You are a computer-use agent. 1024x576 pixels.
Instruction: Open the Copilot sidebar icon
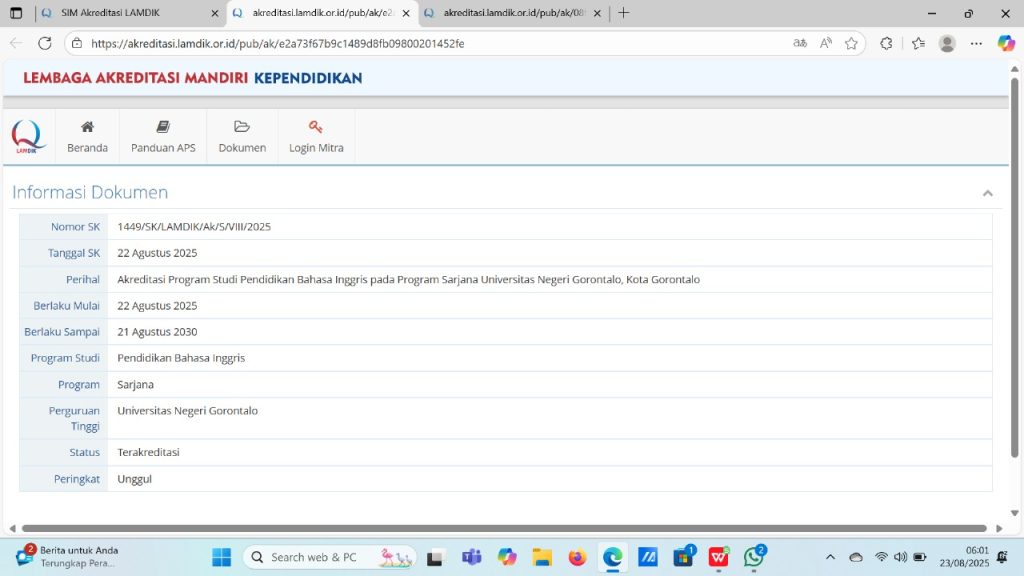pyautogui.click(x=1006, y=43)
